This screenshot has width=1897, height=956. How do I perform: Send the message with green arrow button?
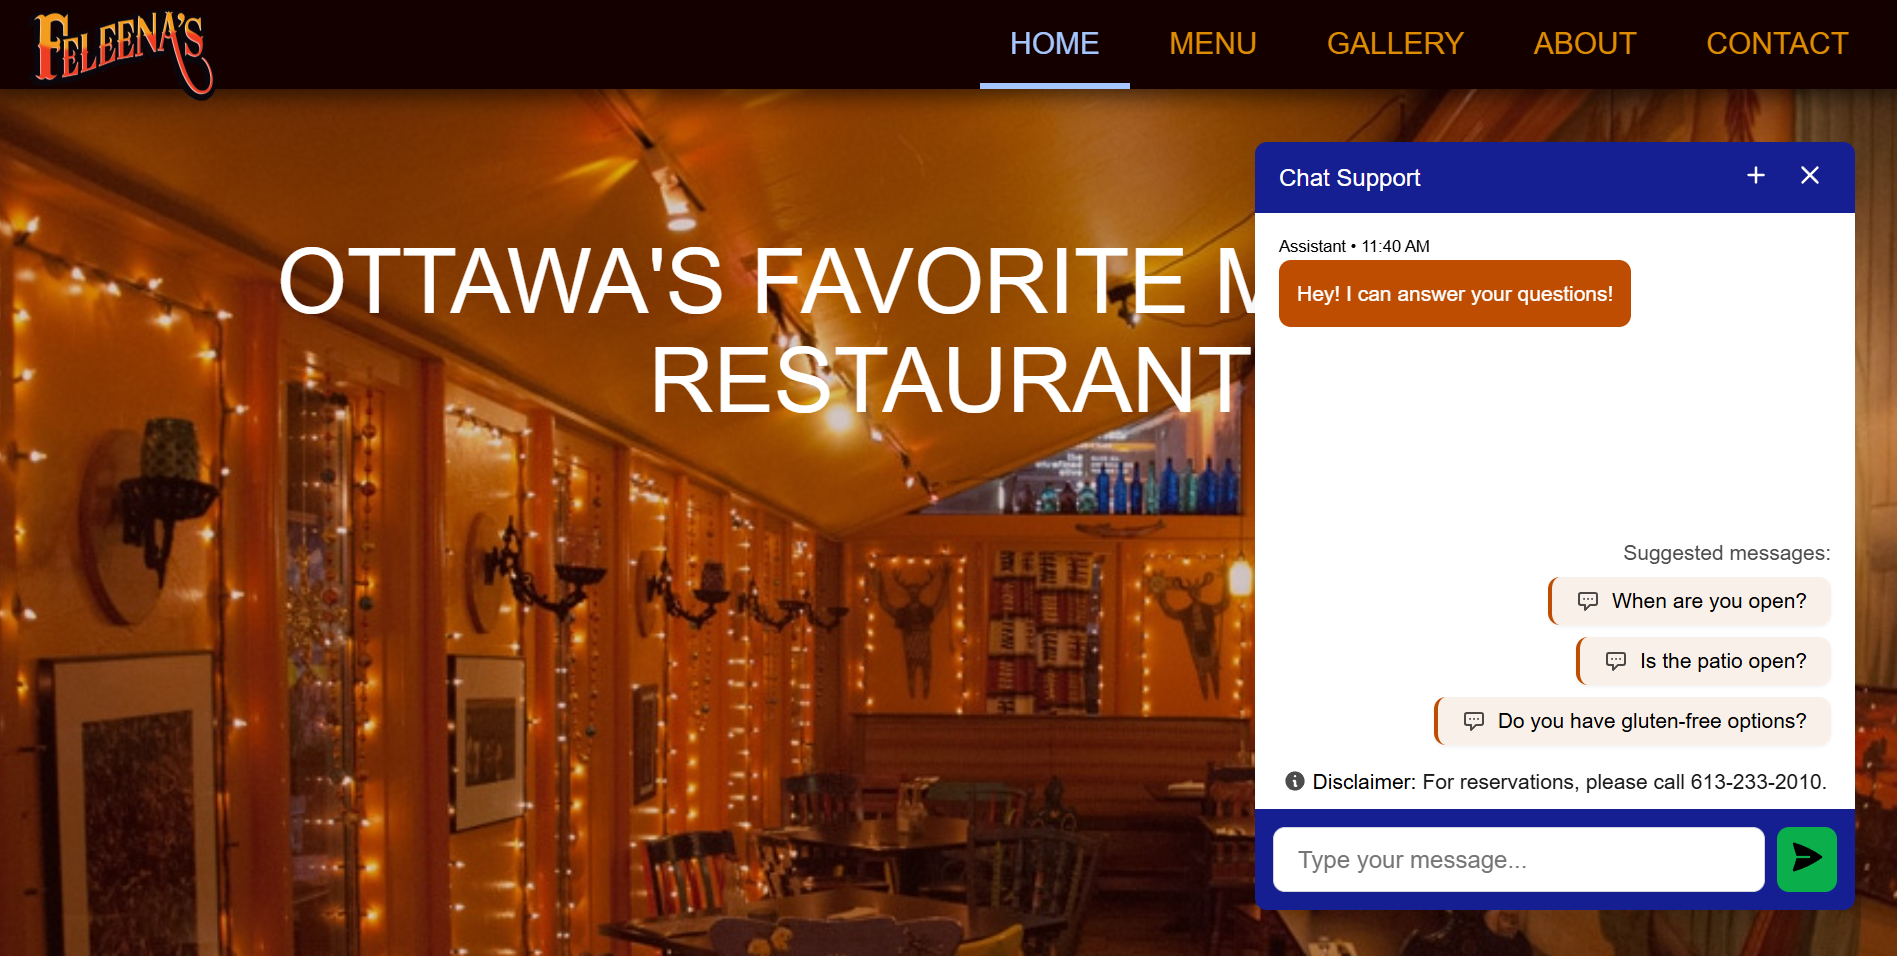[x=1806, y=859]
